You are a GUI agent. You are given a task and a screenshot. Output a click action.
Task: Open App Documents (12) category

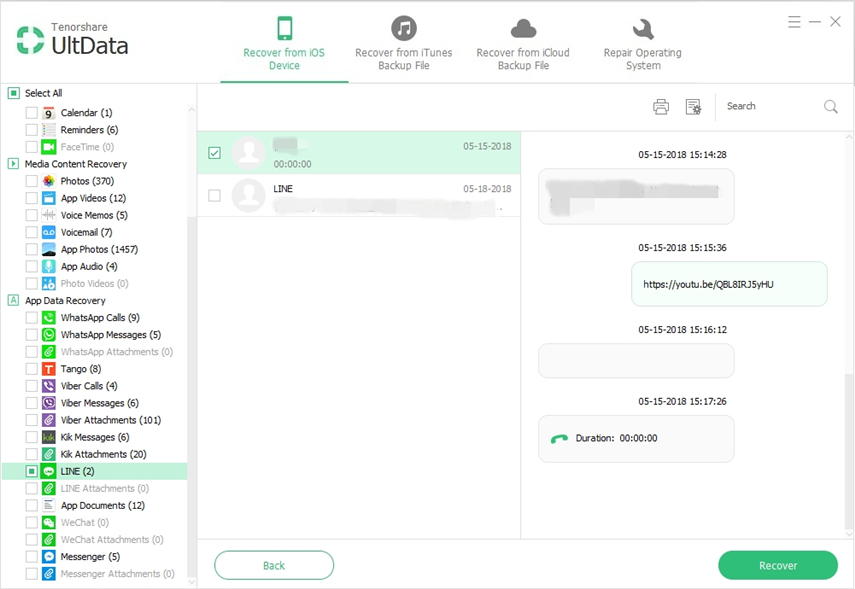pos(103,506)
